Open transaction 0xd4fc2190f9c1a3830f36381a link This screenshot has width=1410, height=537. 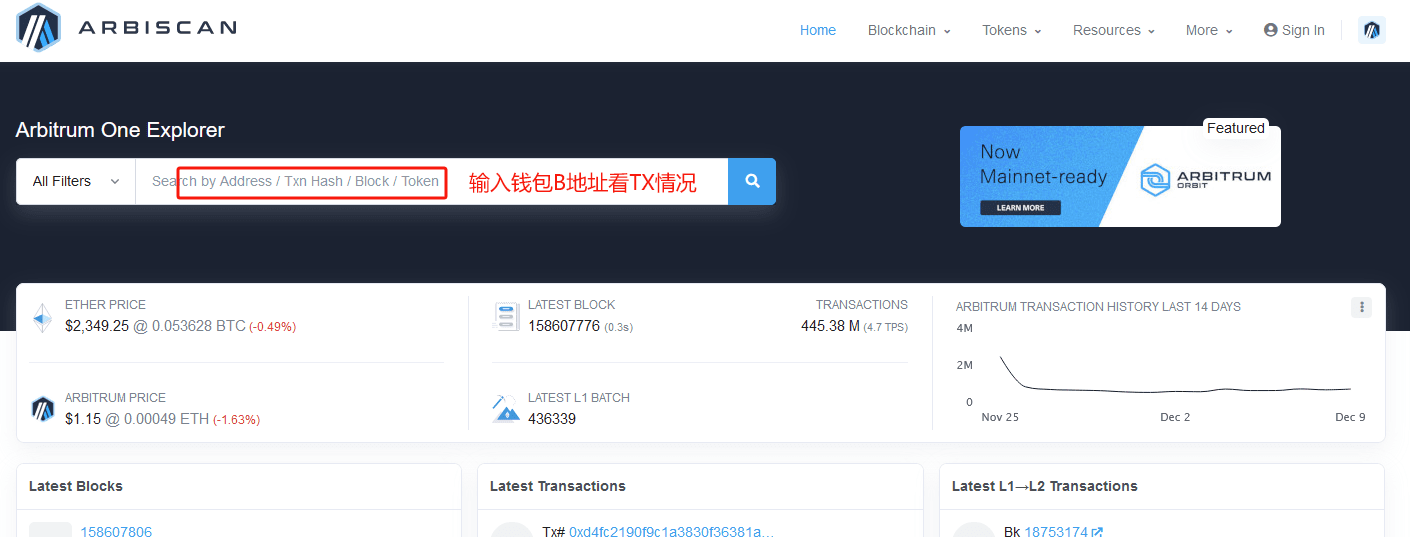[x=671, y=531]
